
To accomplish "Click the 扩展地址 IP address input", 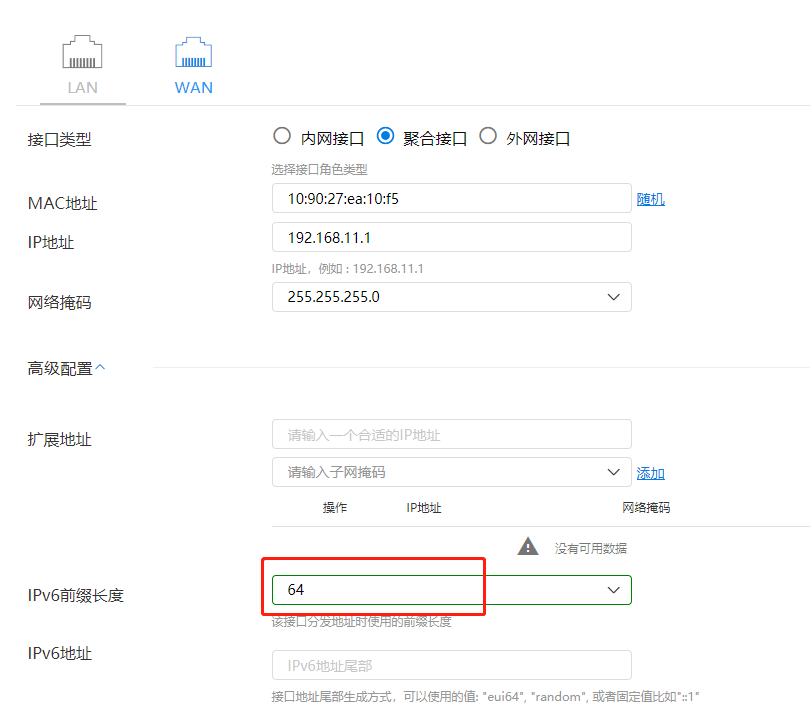I will coord(451,435).
